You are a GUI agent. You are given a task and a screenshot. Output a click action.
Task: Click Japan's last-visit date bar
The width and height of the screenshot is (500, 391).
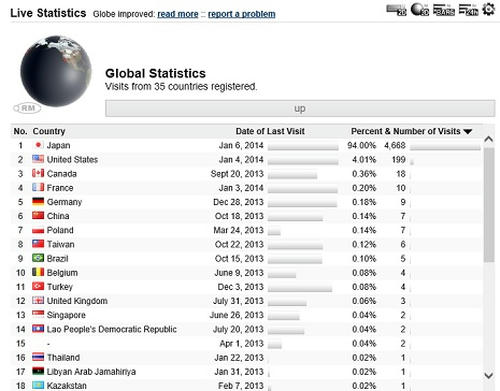point(303,147)
